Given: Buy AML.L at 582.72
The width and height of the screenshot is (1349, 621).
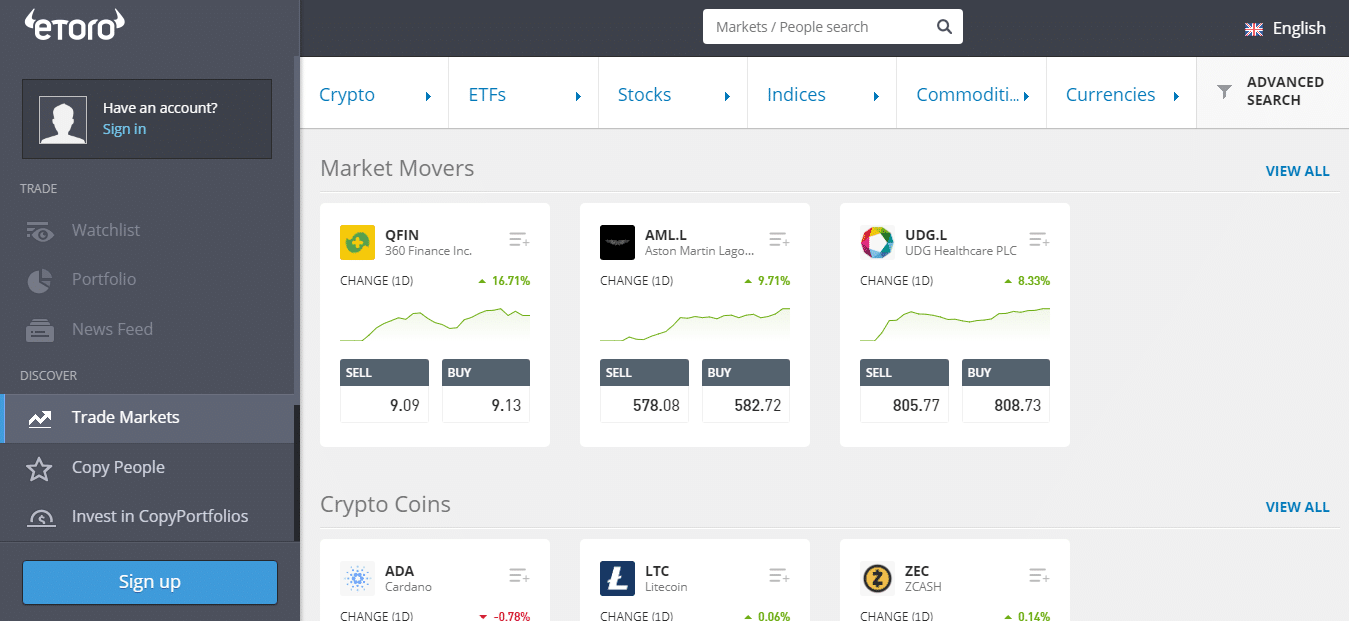Looking at the screenshot, I should point(746,391).
